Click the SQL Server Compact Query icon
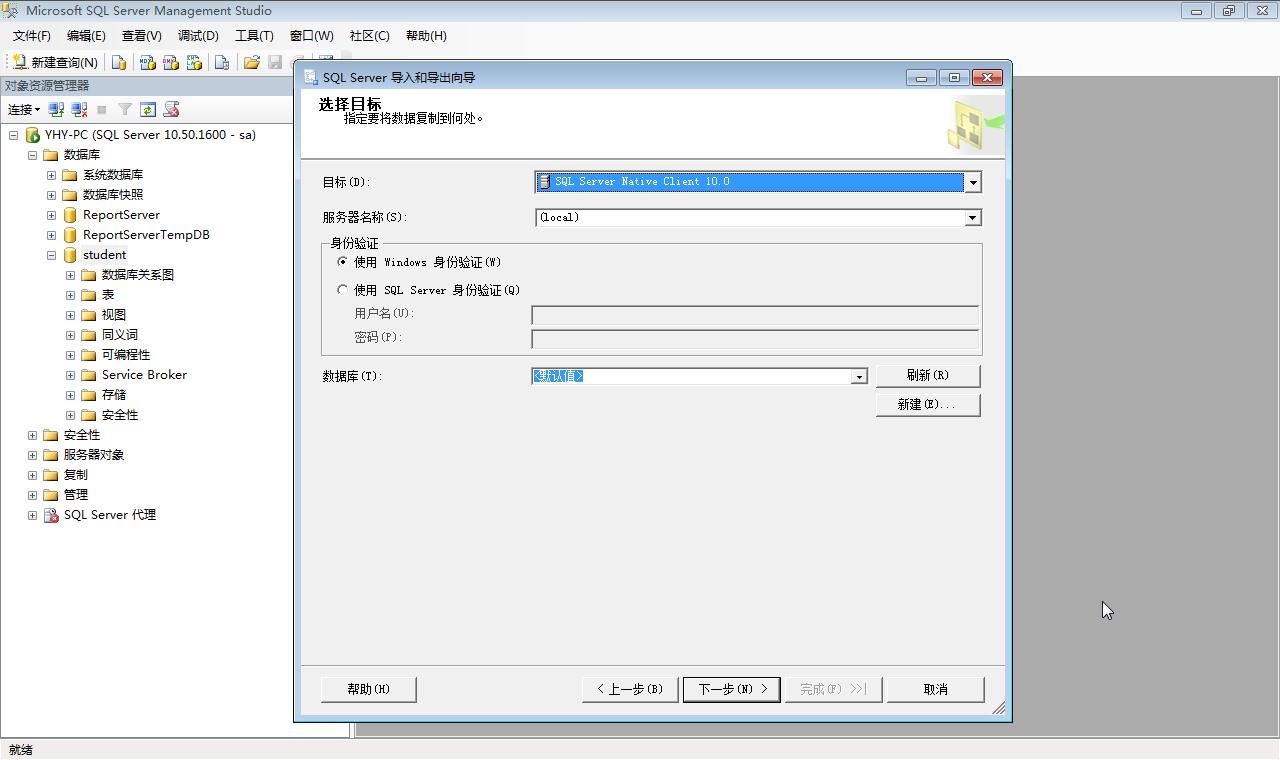The height and width of the screenshot is (760, 1280). tap(222, 62)
